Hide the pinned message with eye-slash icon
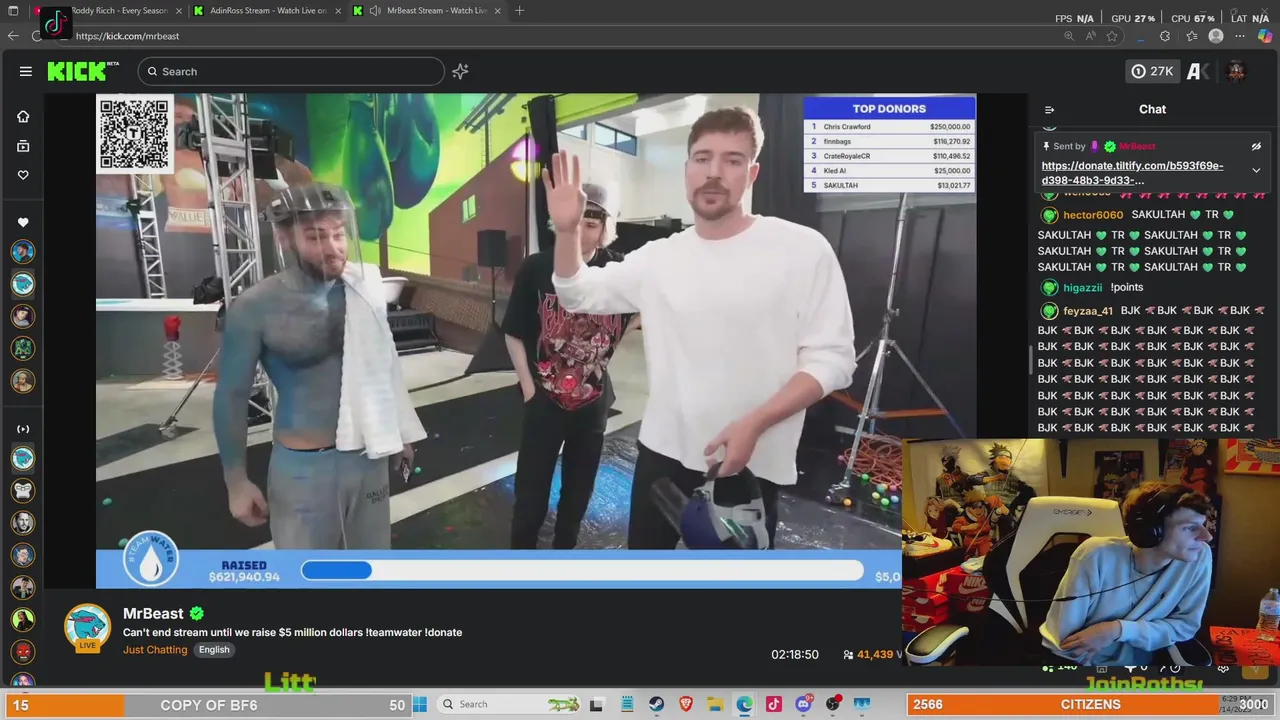The height and width of the screenshot is (720, 1280). 1256,146
